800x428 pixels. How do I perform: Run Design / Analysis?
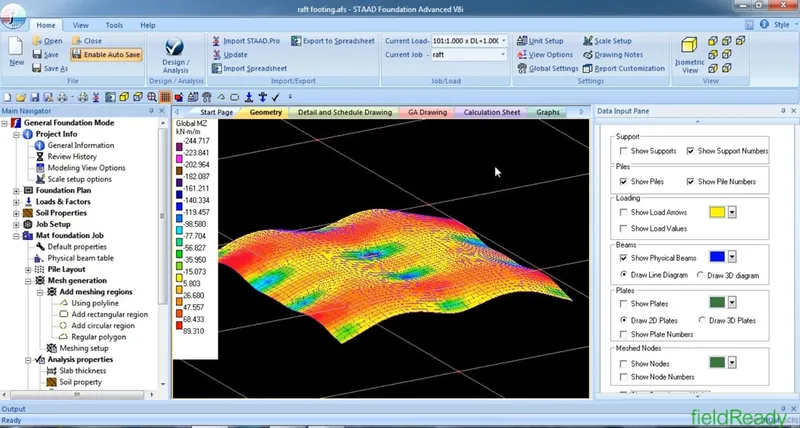click(176, 56)
